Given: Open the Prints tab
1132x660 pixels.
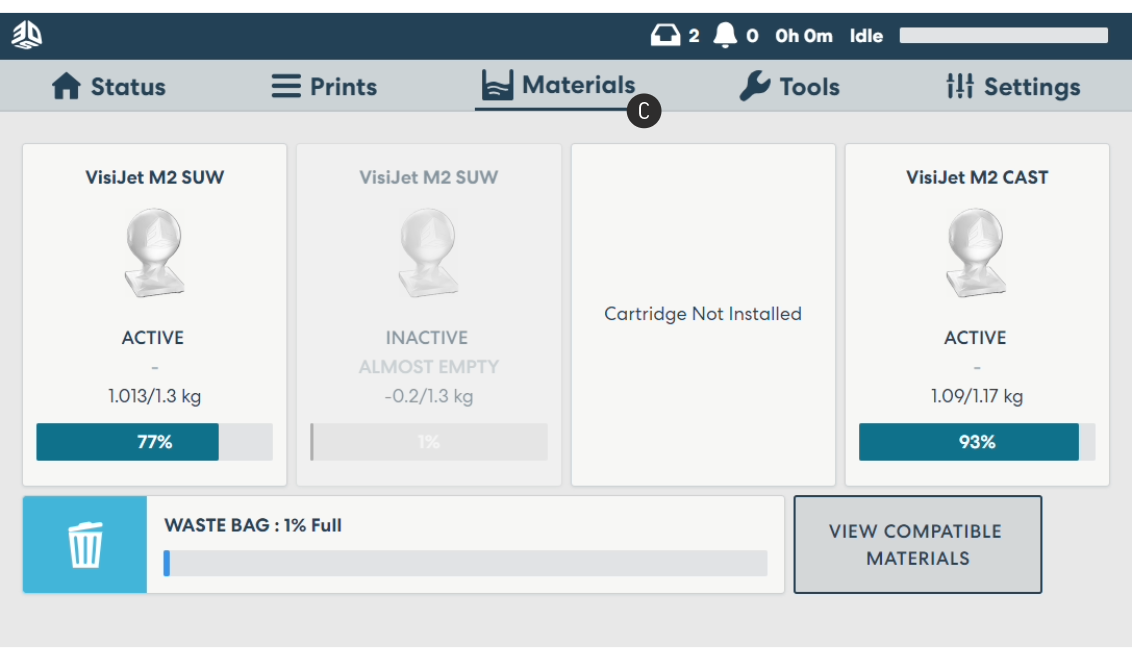Looking at the screenshot, I should click(324, 87).
